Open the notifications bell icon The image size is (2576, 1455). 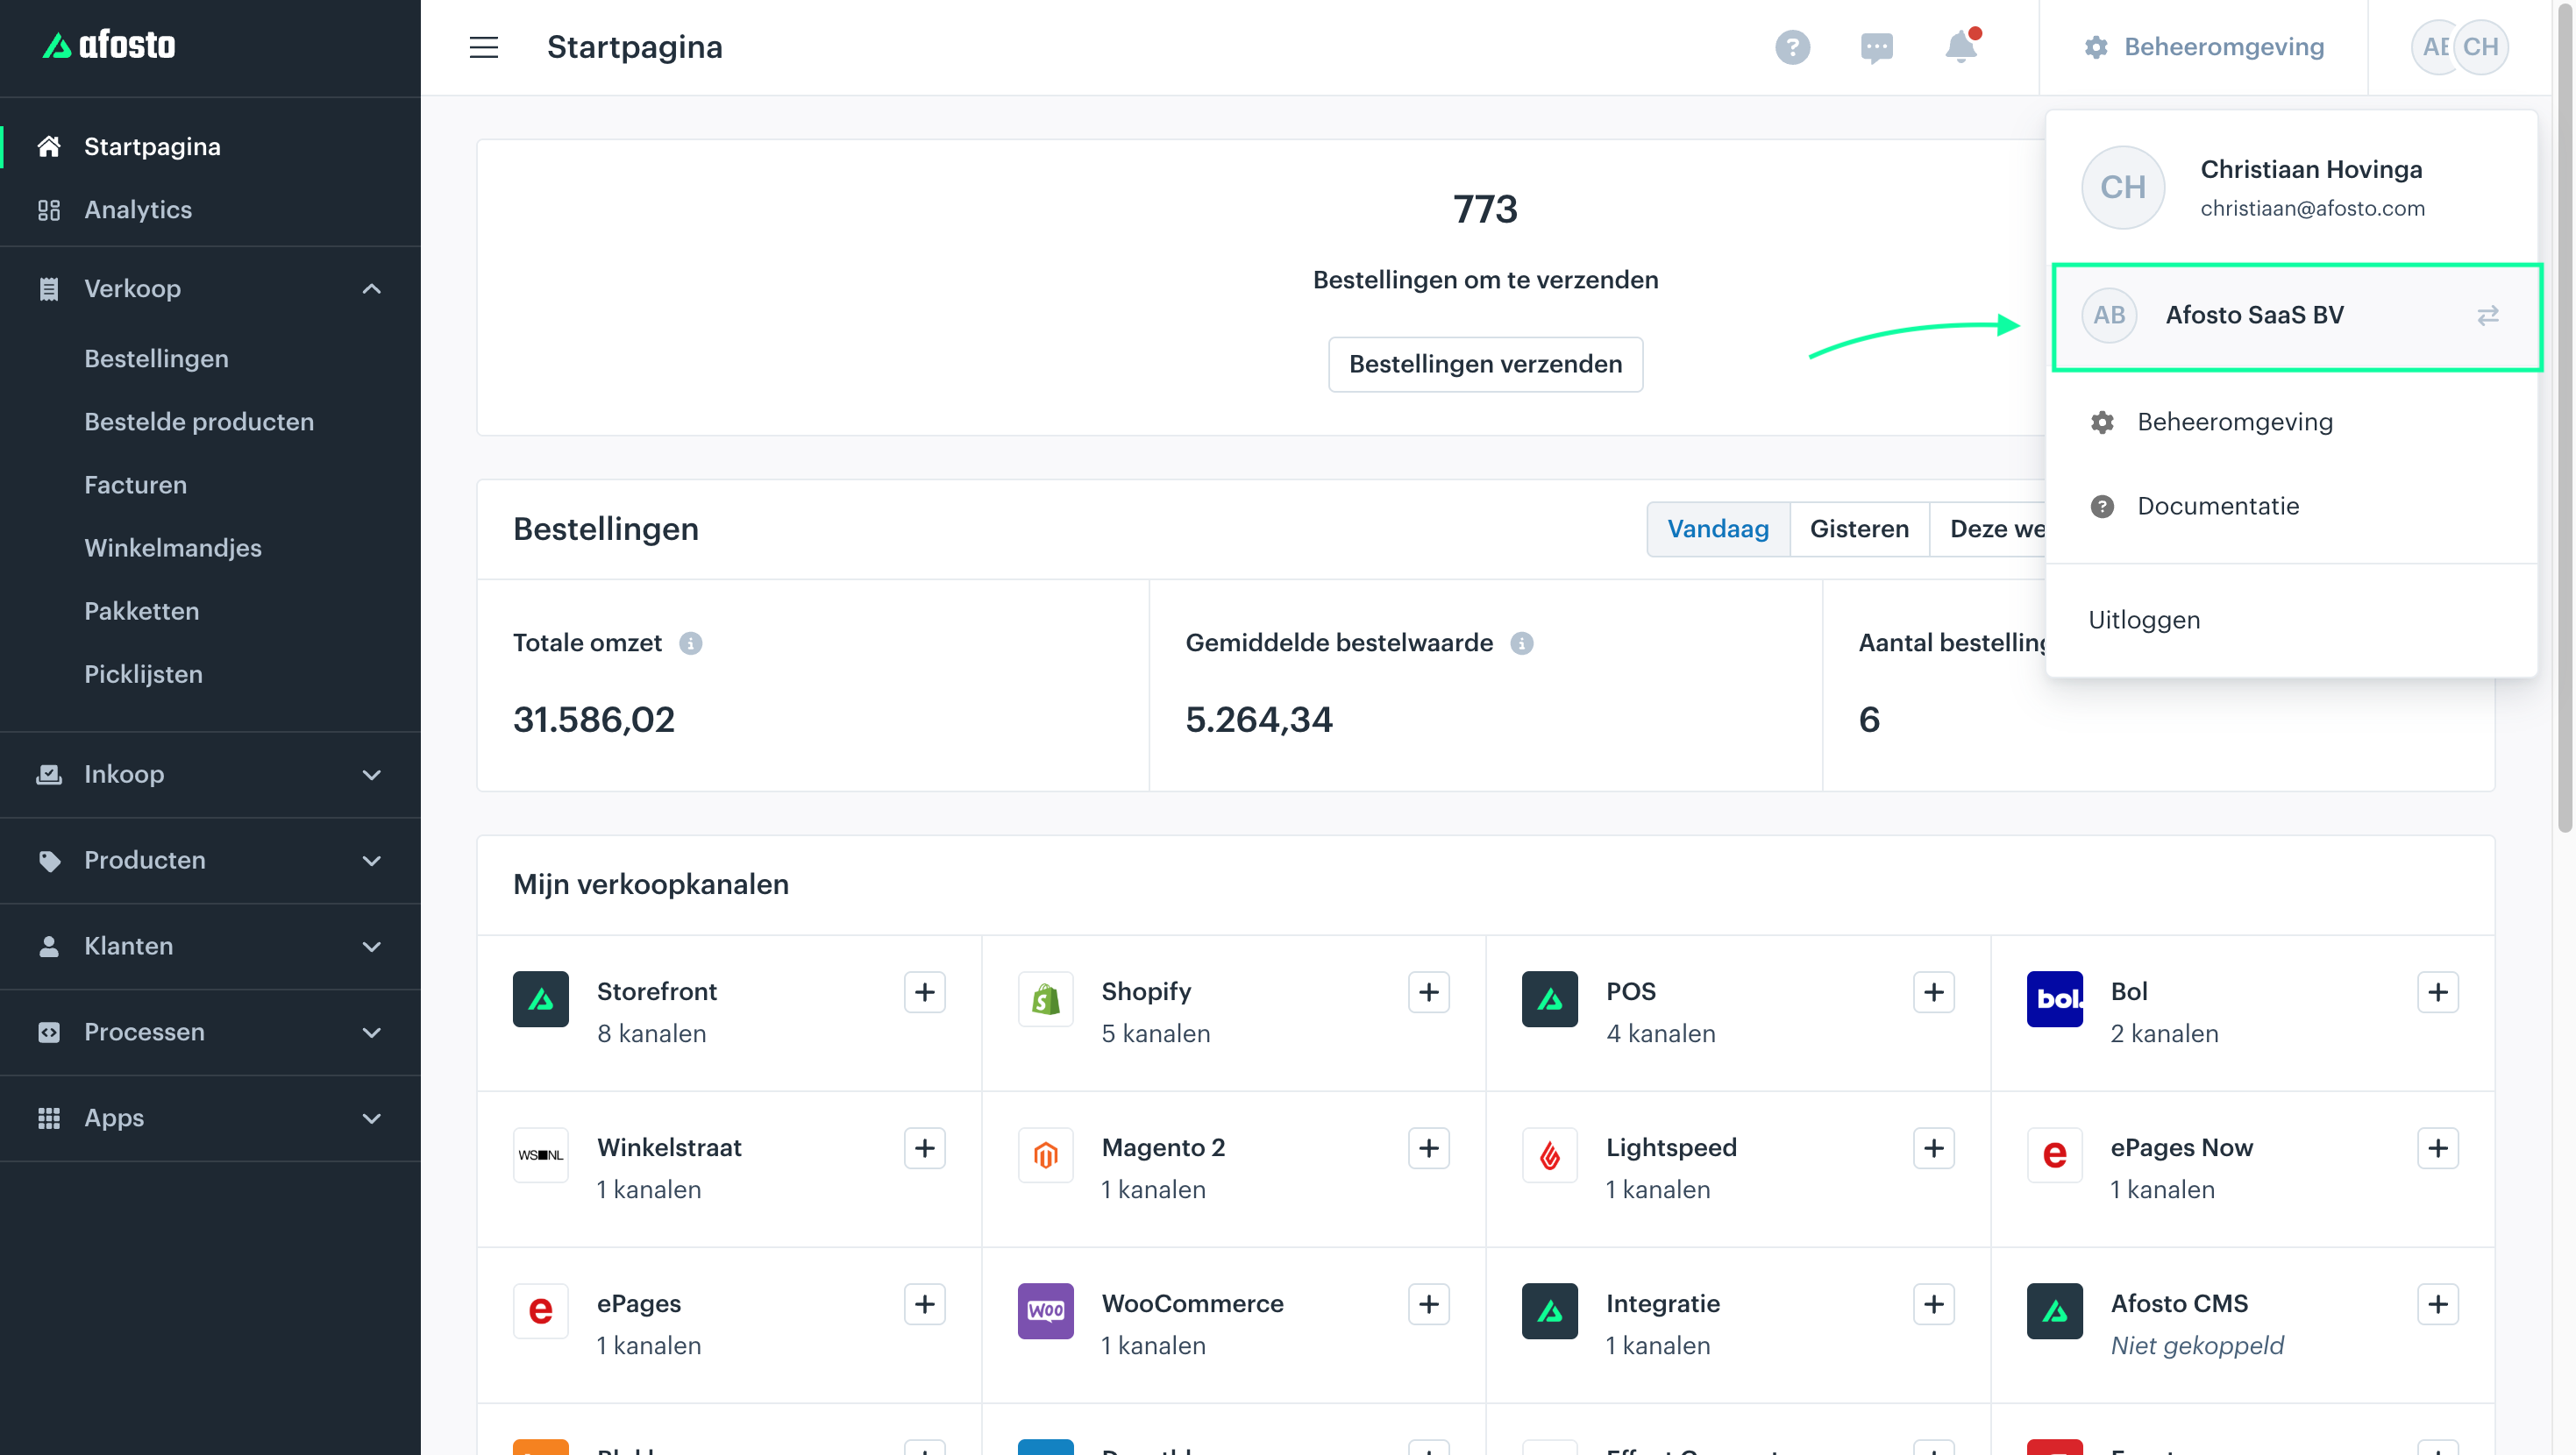[x=1961, y=46]
